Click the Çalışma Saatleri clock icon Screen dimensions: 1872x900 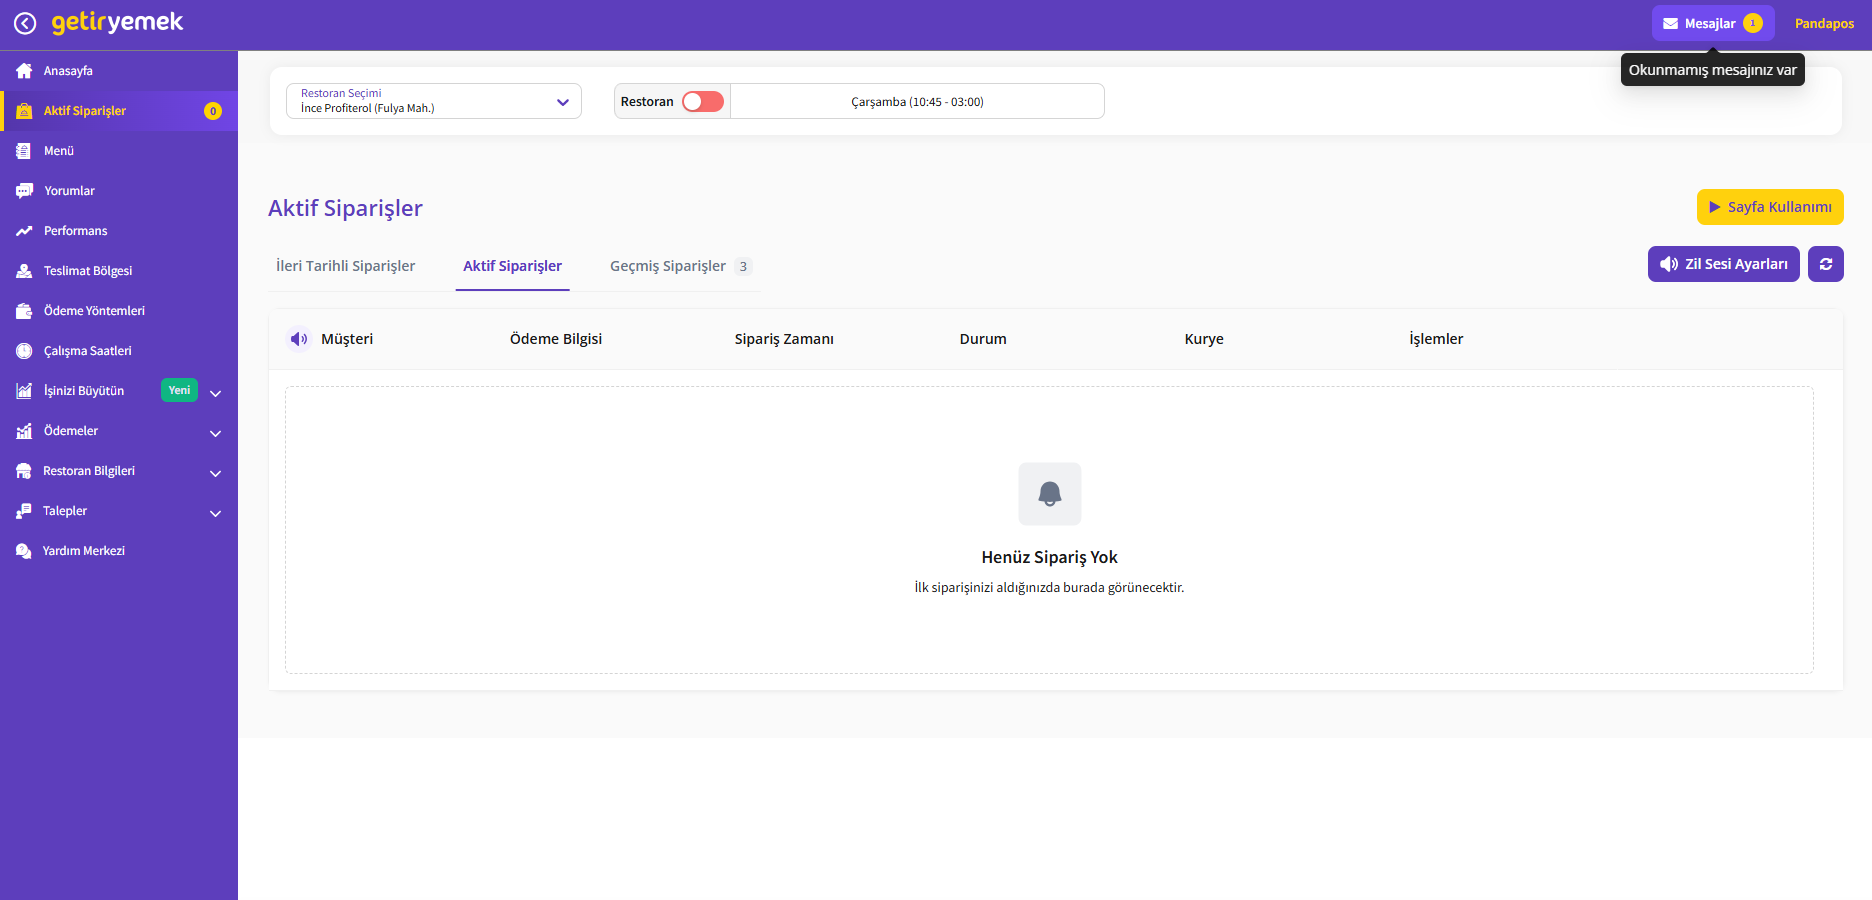(x=24, y=351)
